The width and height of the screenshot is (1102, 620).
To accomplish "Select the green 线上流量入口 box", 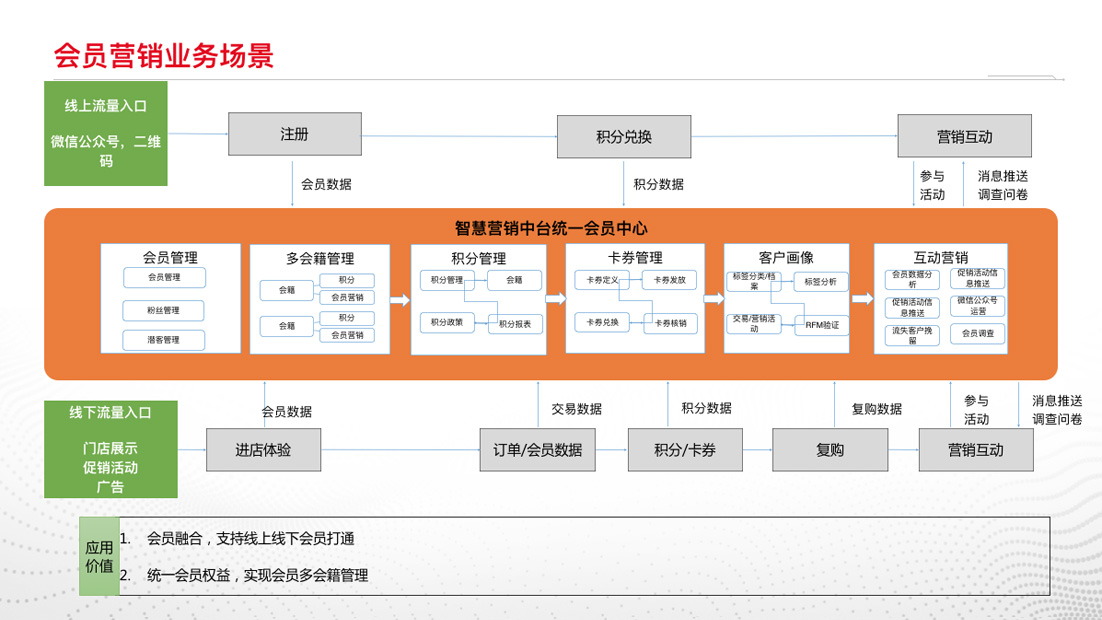I will point(105,133).
